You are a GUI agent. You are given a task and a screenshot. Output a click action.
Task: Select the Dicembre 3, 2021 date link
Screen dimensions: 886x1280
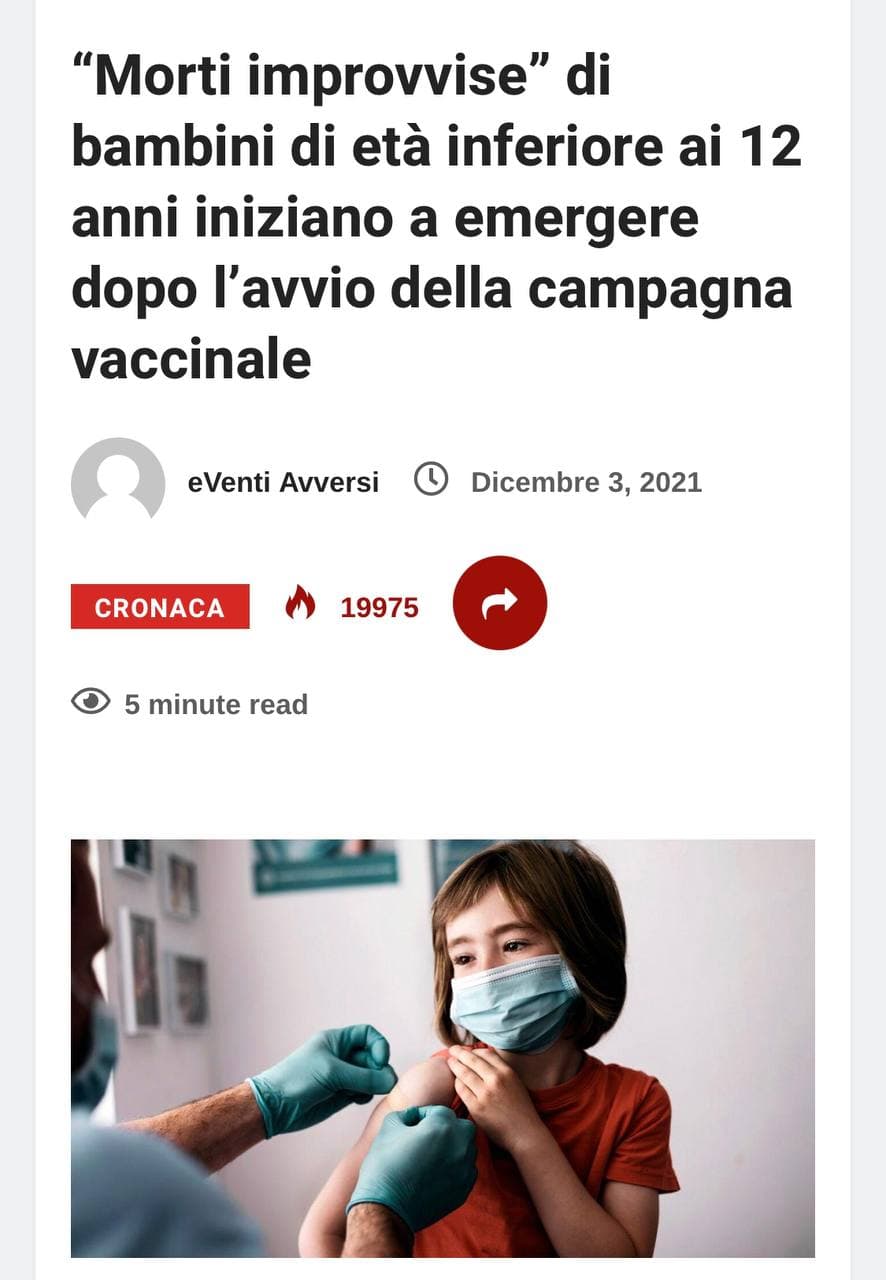coord(586,482)
